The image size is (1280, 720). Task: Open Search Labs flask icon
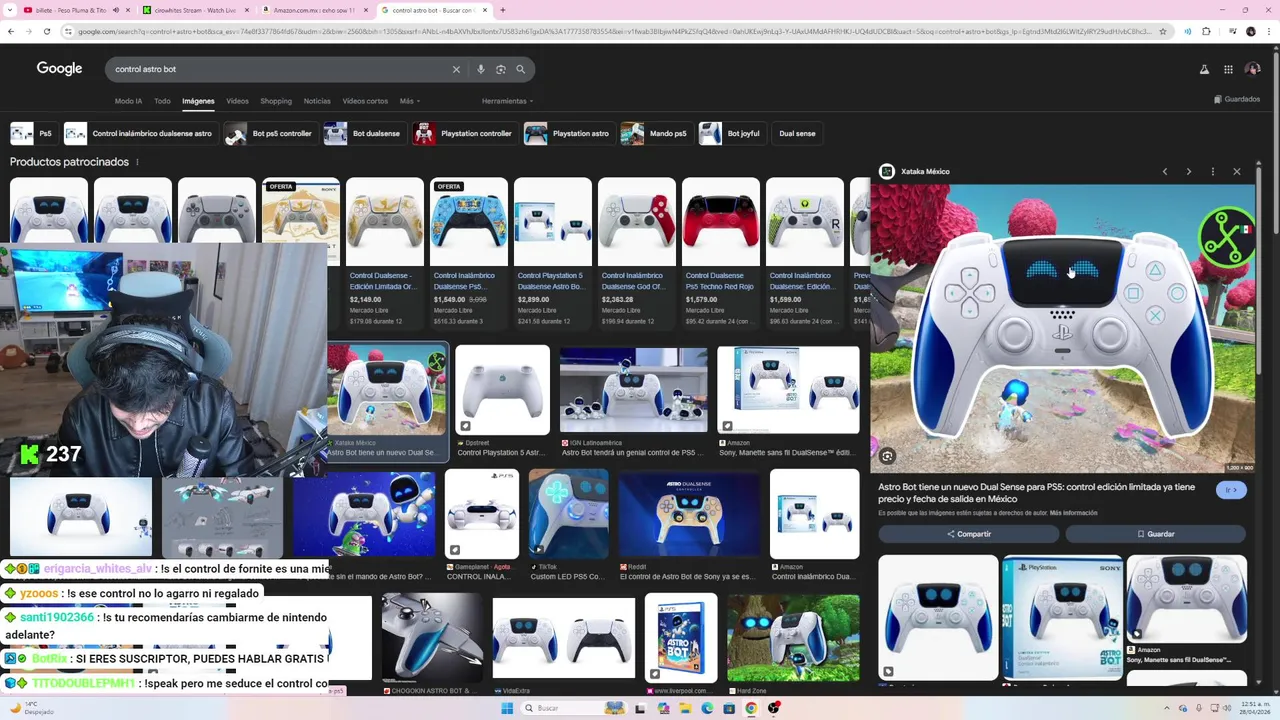tap(1204, 69)
